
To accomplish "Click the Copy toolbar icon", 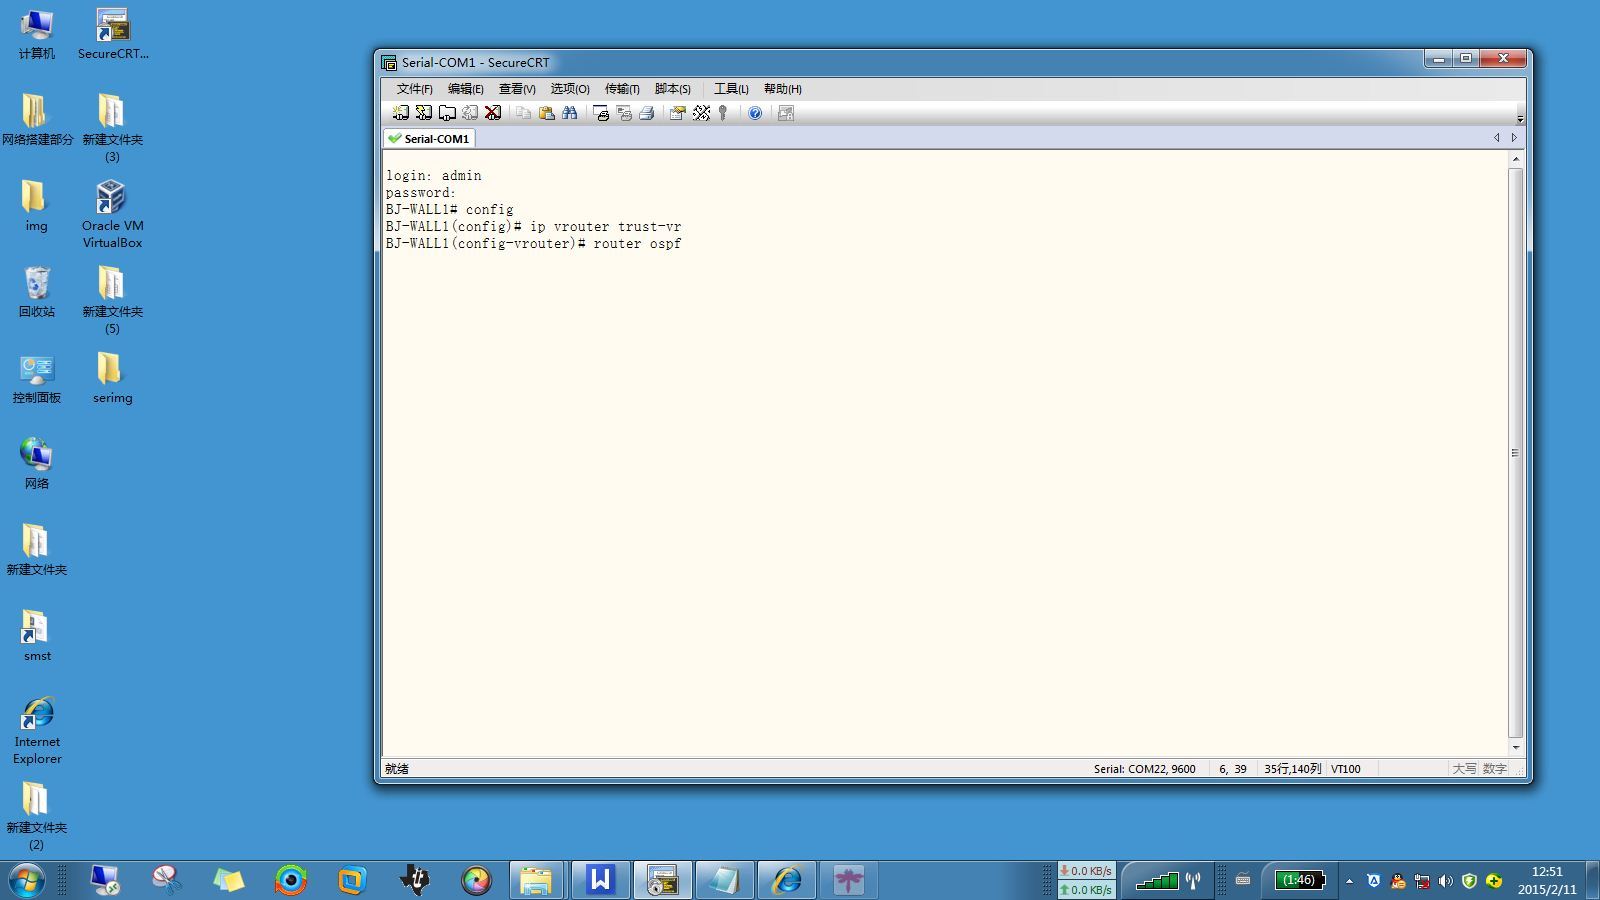I will pos(523,113).
